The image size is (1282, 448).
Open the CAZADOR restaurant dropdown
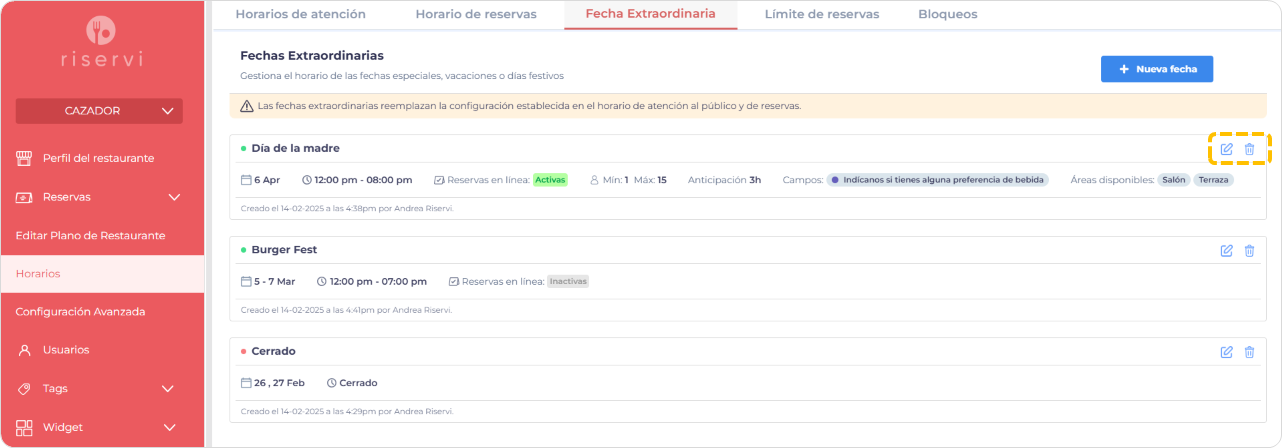pos(100,111)
